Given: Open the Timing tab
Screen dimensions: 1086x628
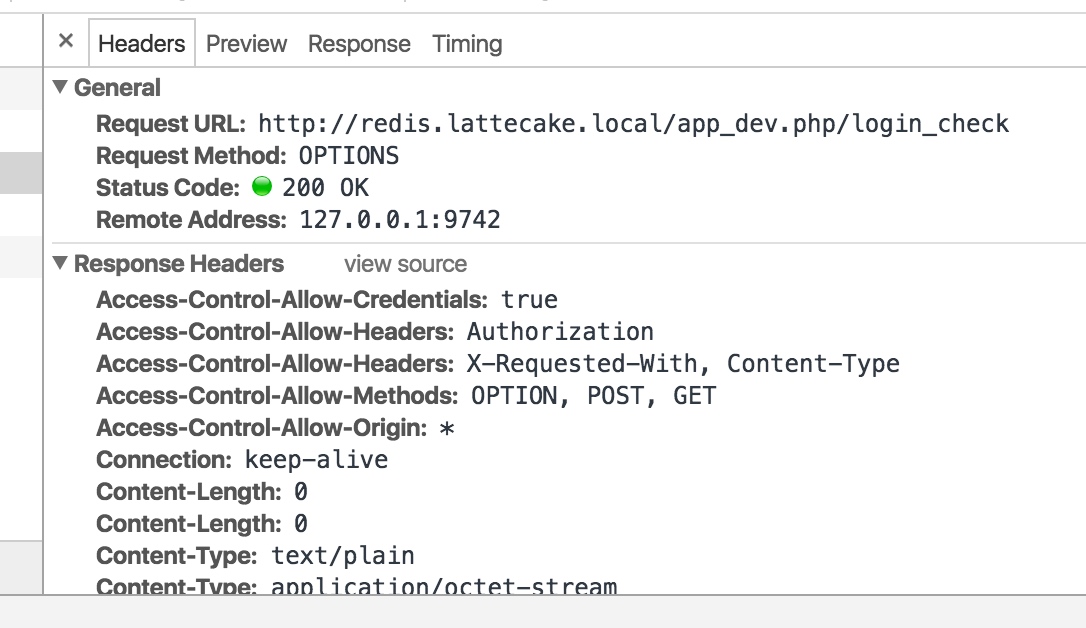Looking at the screenshot, I should (468, 44).
